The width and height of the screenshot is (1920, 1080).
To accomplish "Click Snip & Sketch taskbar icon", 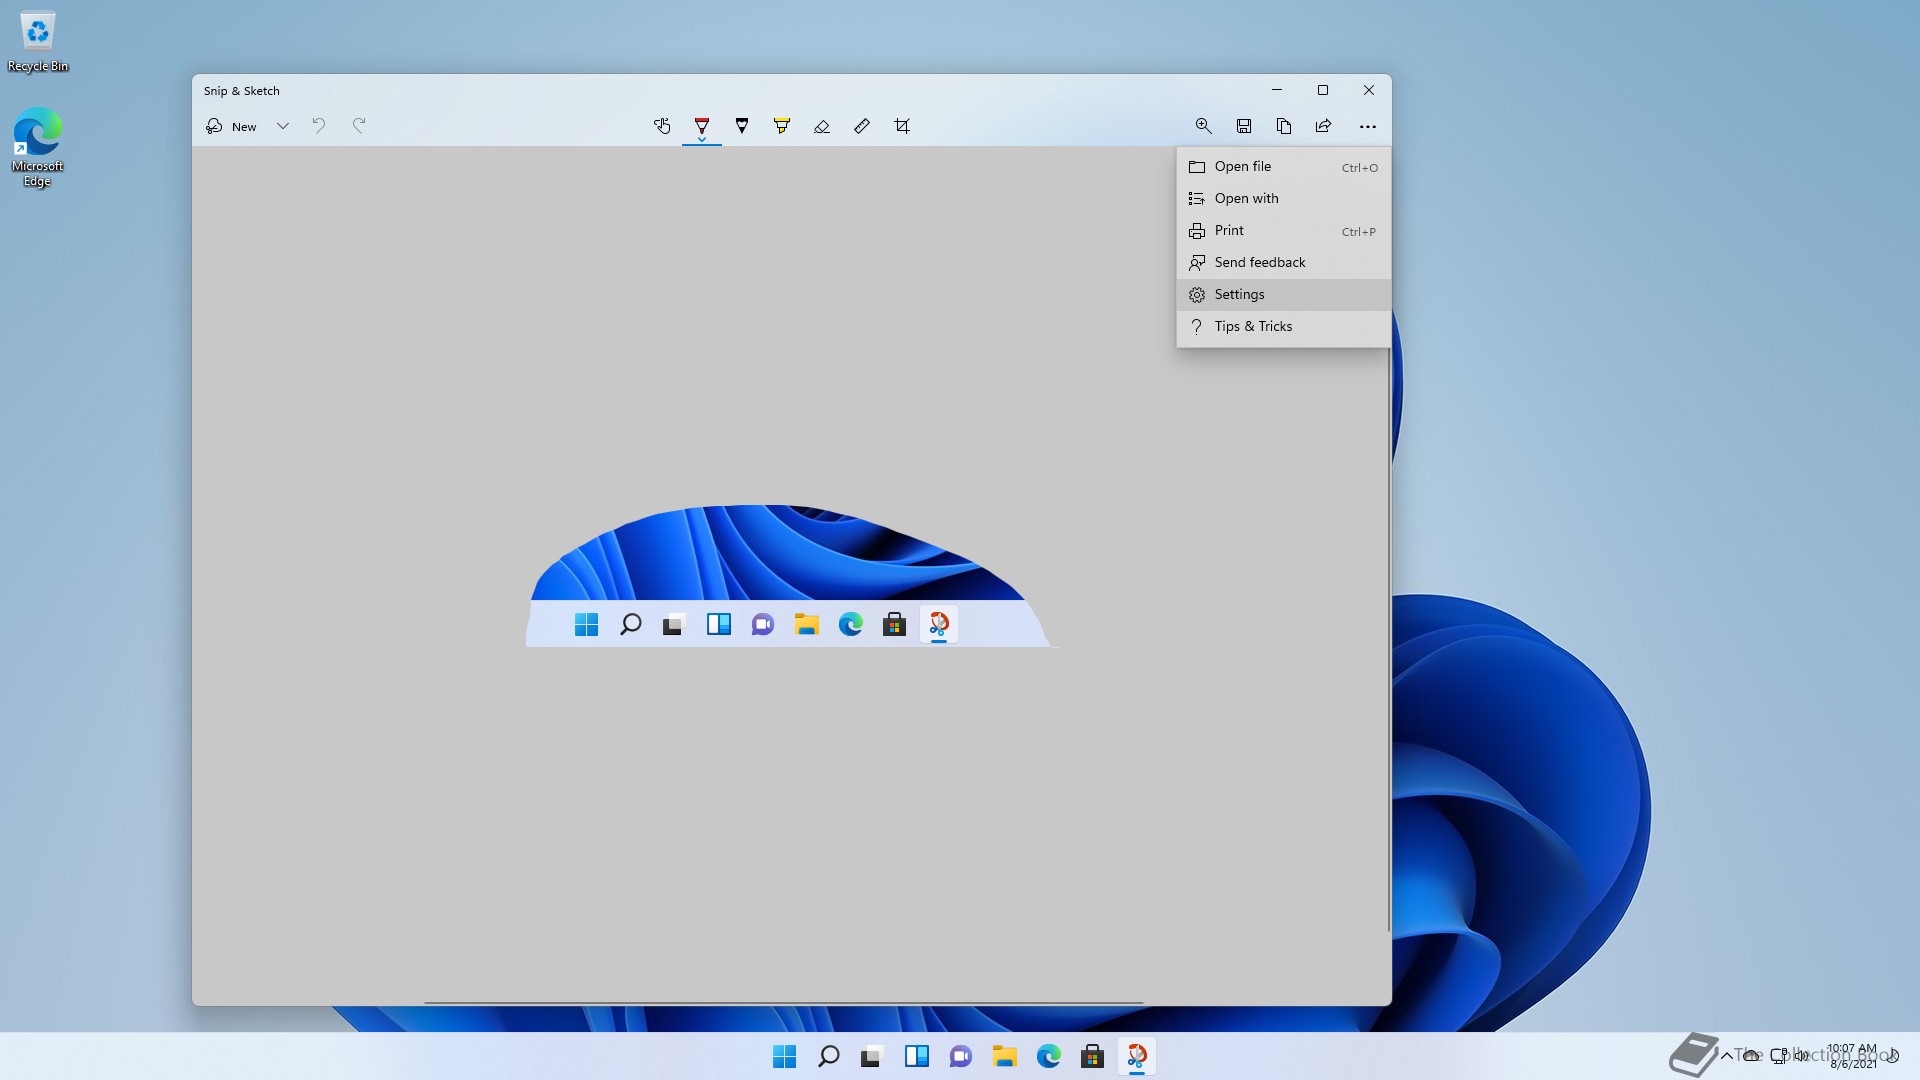I will click(1137, 1056).
